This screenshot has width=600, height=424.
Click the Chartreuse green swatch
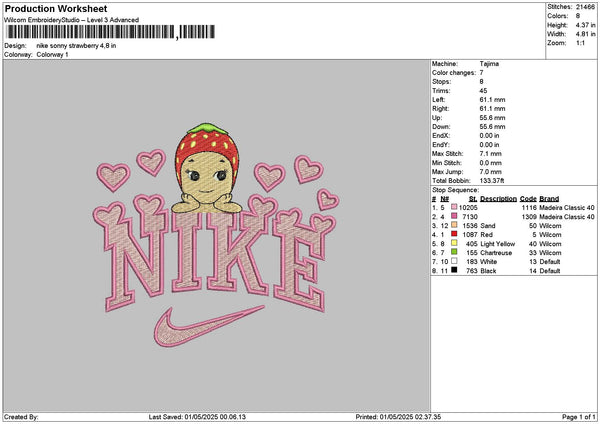(453, 252)
